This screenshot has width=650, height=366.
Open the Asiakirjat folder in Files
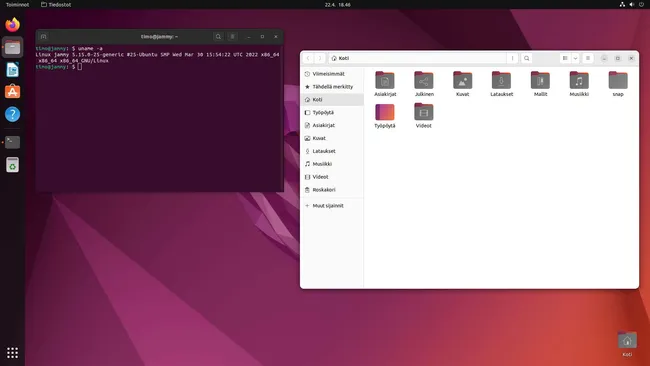tap(385, 84)
